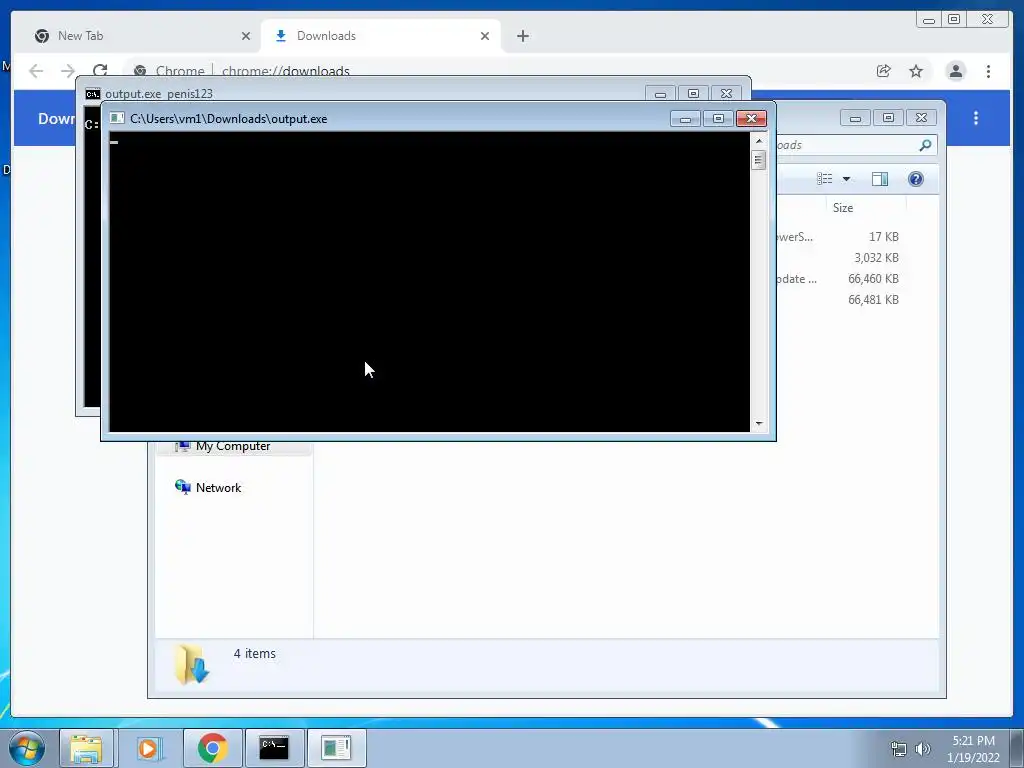Click the Explorer search box magnifier
This screenshot has height=768, width=1024.
click(925, 145)
